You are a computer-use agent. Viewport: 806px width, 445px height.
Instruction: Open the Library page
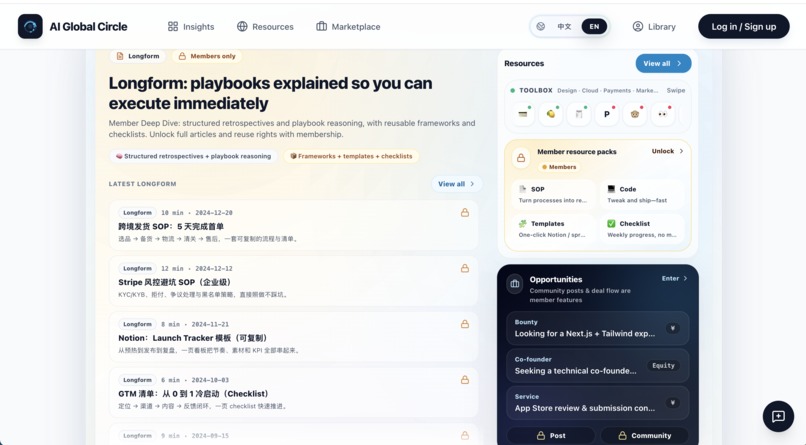click(x=654, y=27)
